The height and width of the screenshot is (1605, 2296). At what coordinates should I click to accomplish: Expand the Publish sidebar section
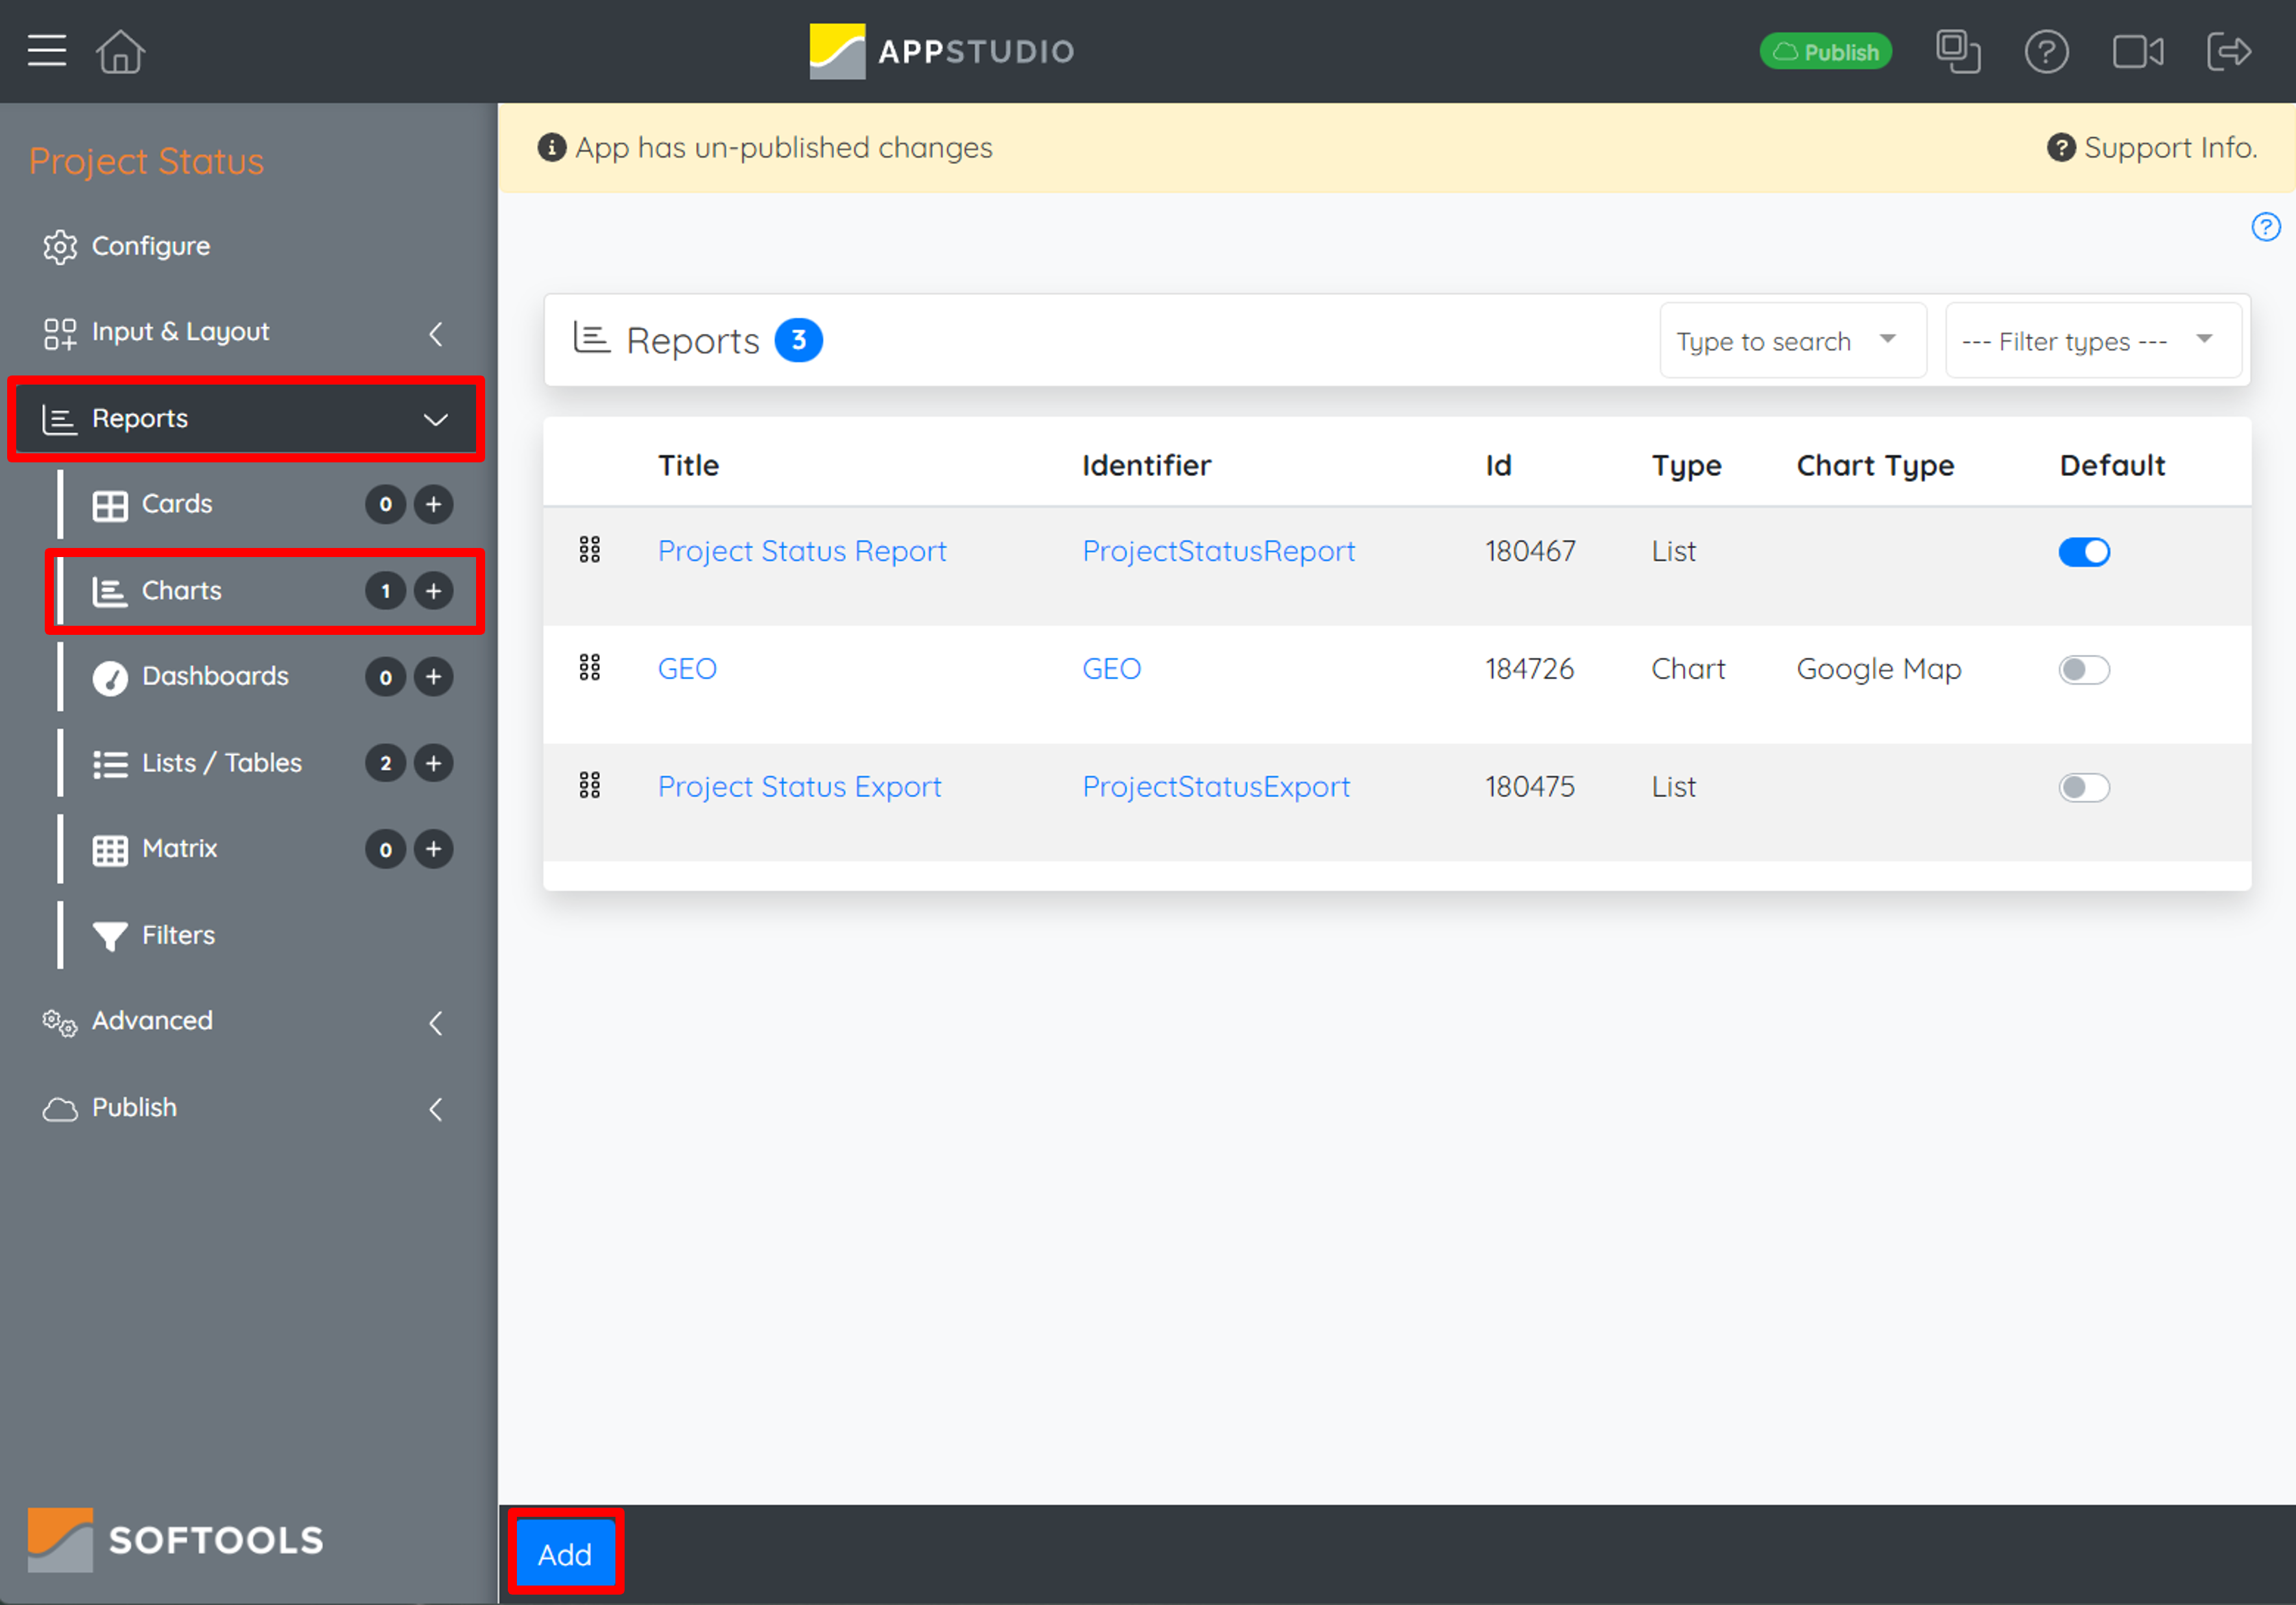tap(436, 1109)
